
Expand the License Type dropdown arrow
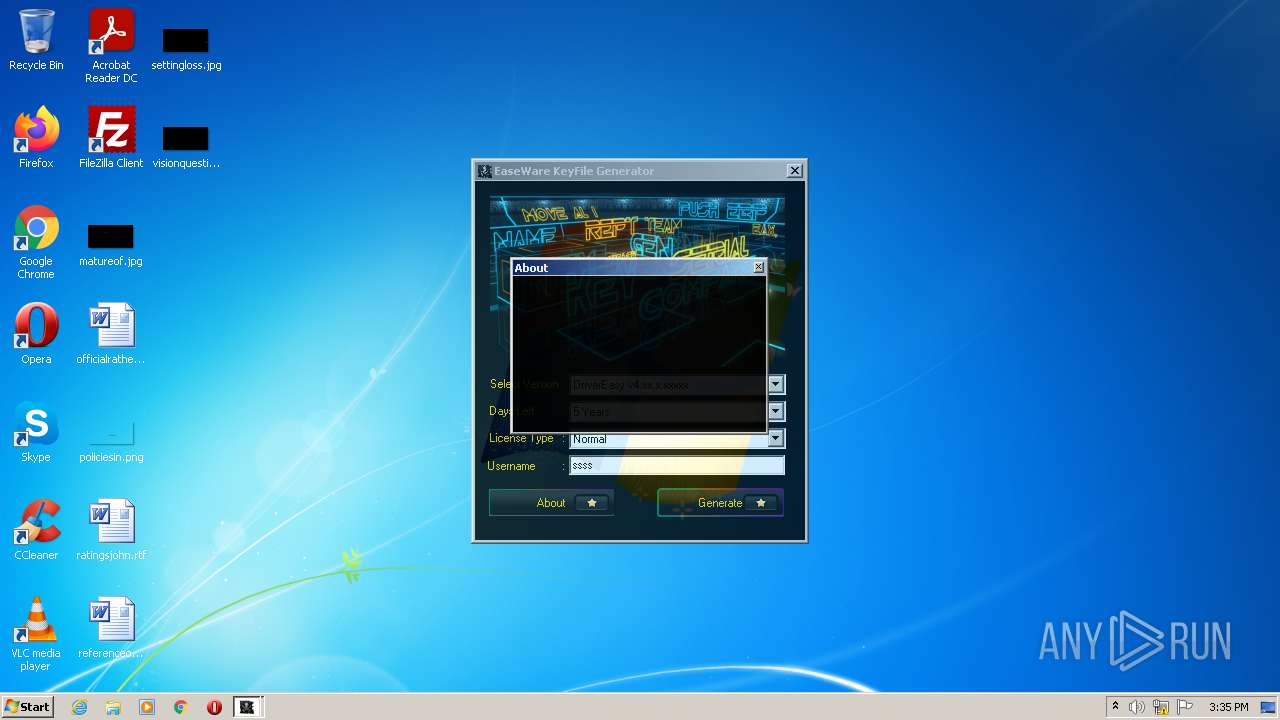pyautogui.click(x=776, y=439)
